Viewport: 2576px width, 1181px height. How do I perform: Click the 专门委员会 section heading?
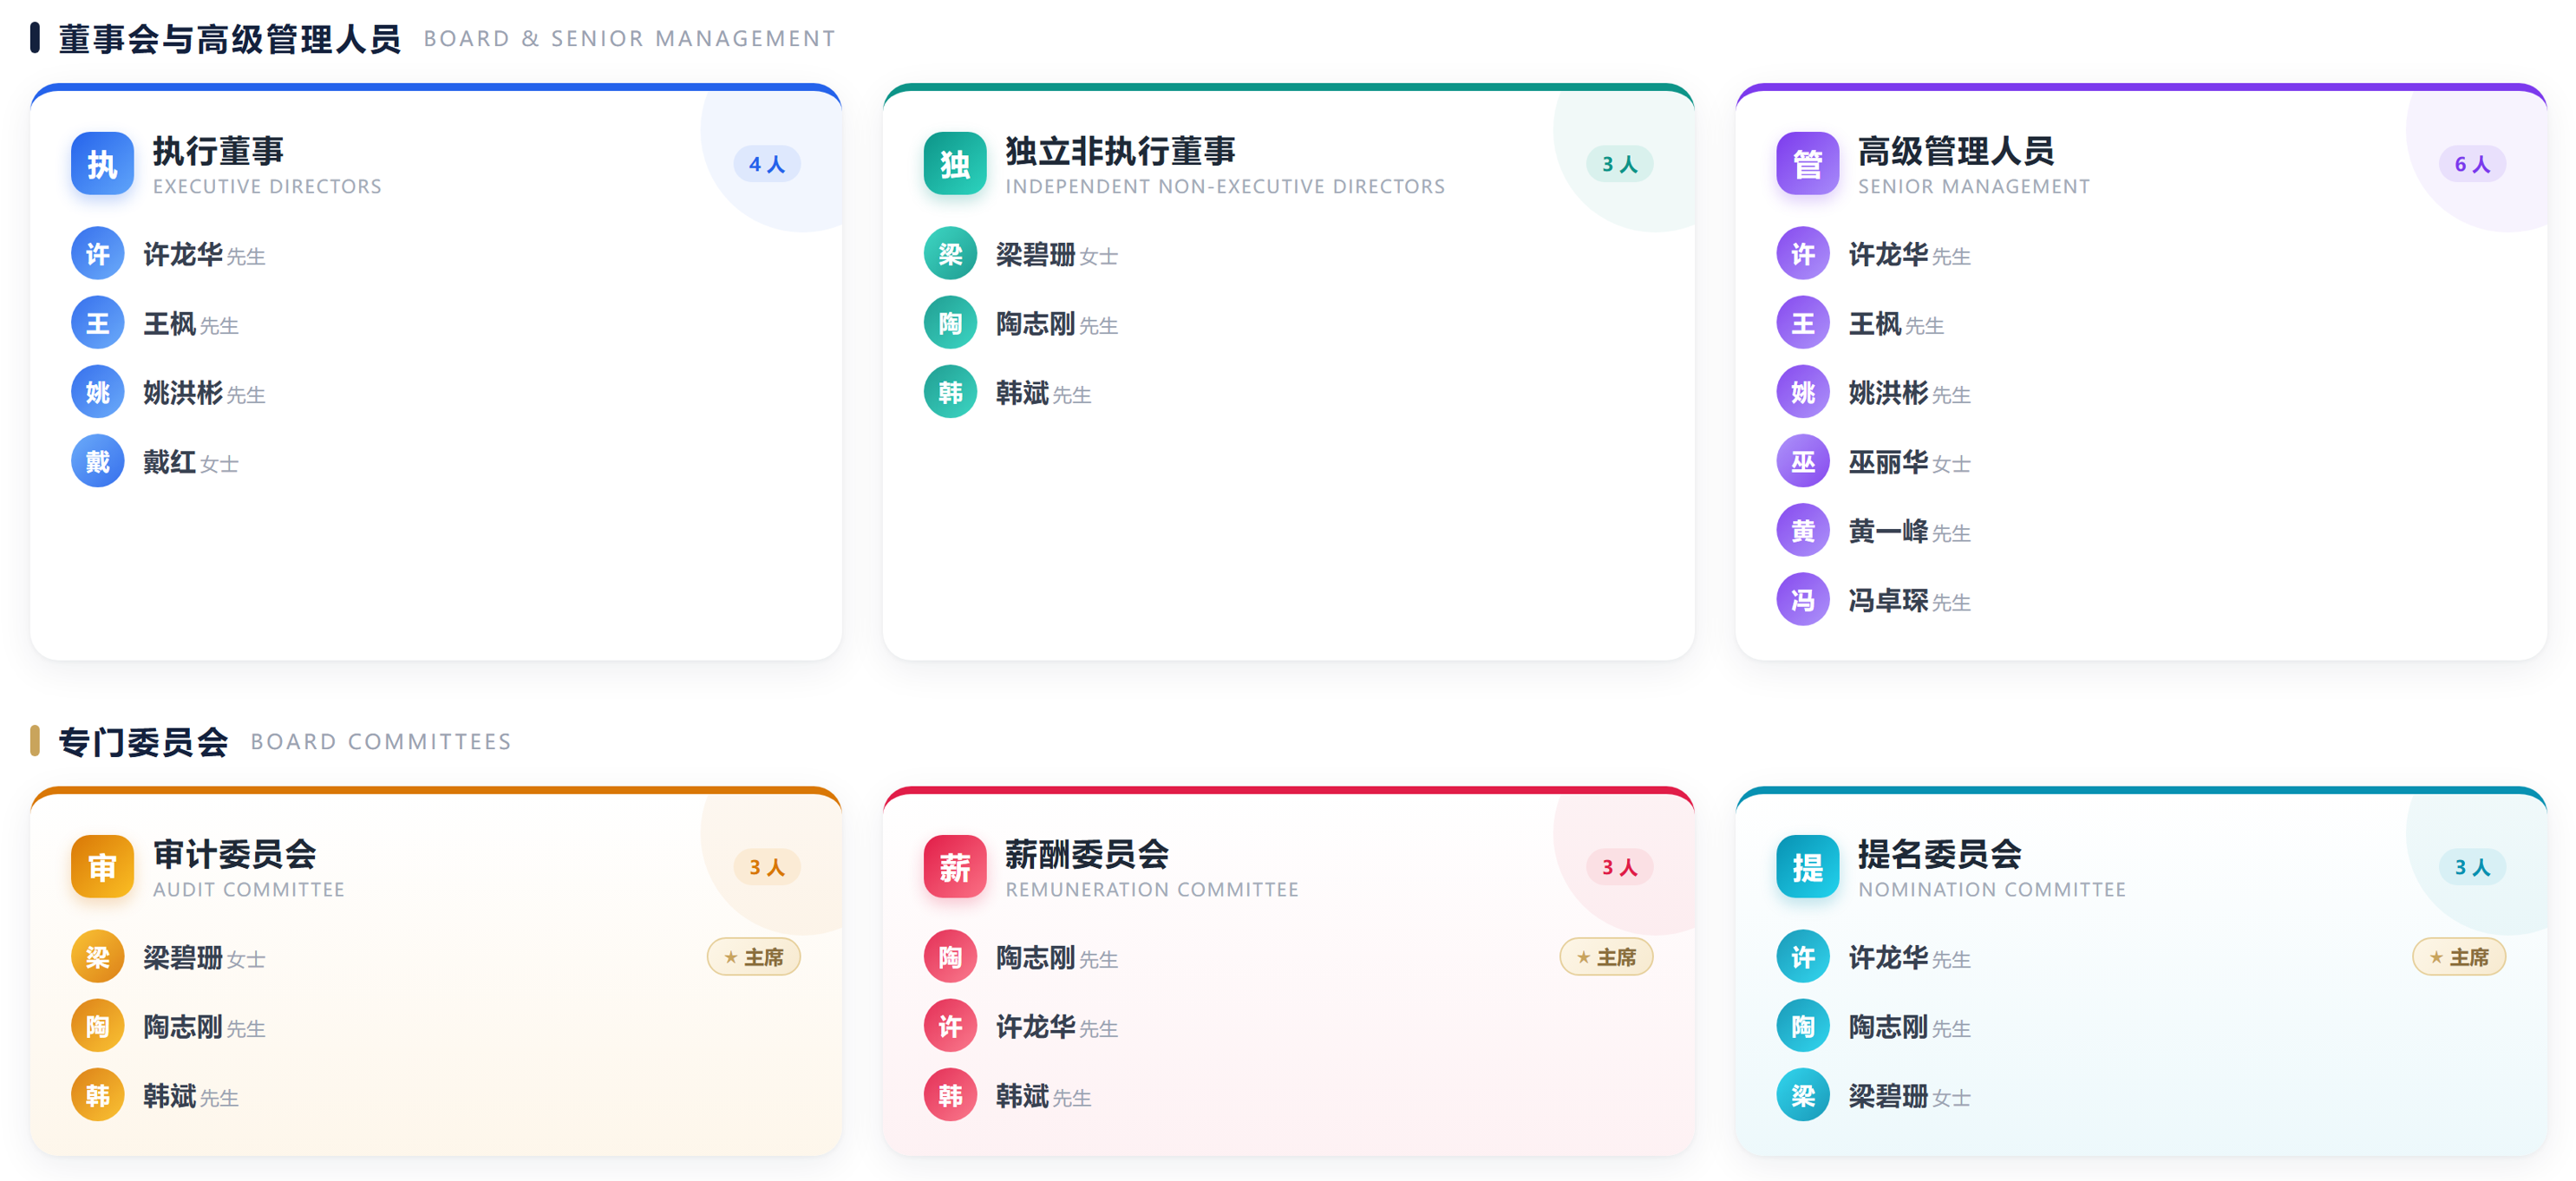coord(143,742)
